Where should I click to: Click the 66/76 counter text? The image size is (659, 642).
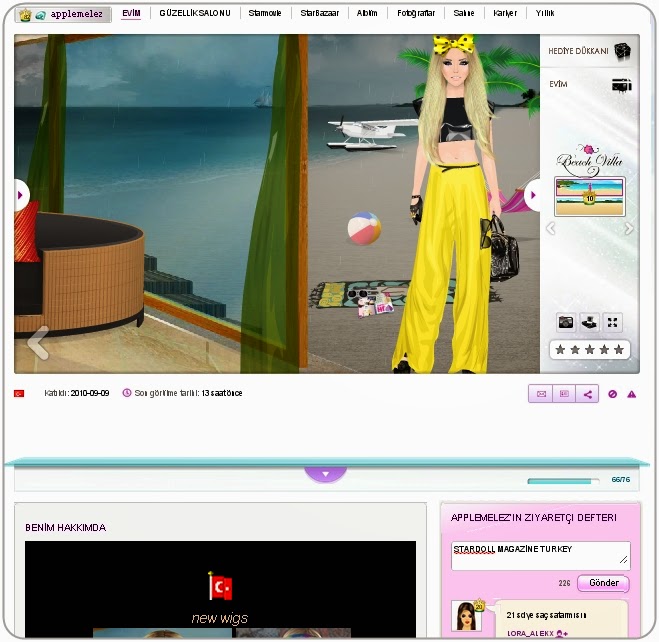[621, 479]
